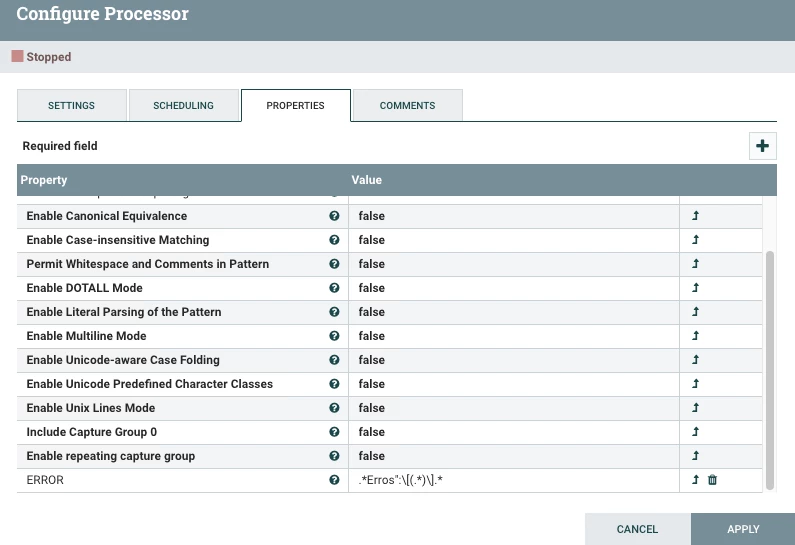The height and width of the screenshot is (545, 795).
Task: Open the Comments tab
Action: pyautogui.click(x=408, y=105)
